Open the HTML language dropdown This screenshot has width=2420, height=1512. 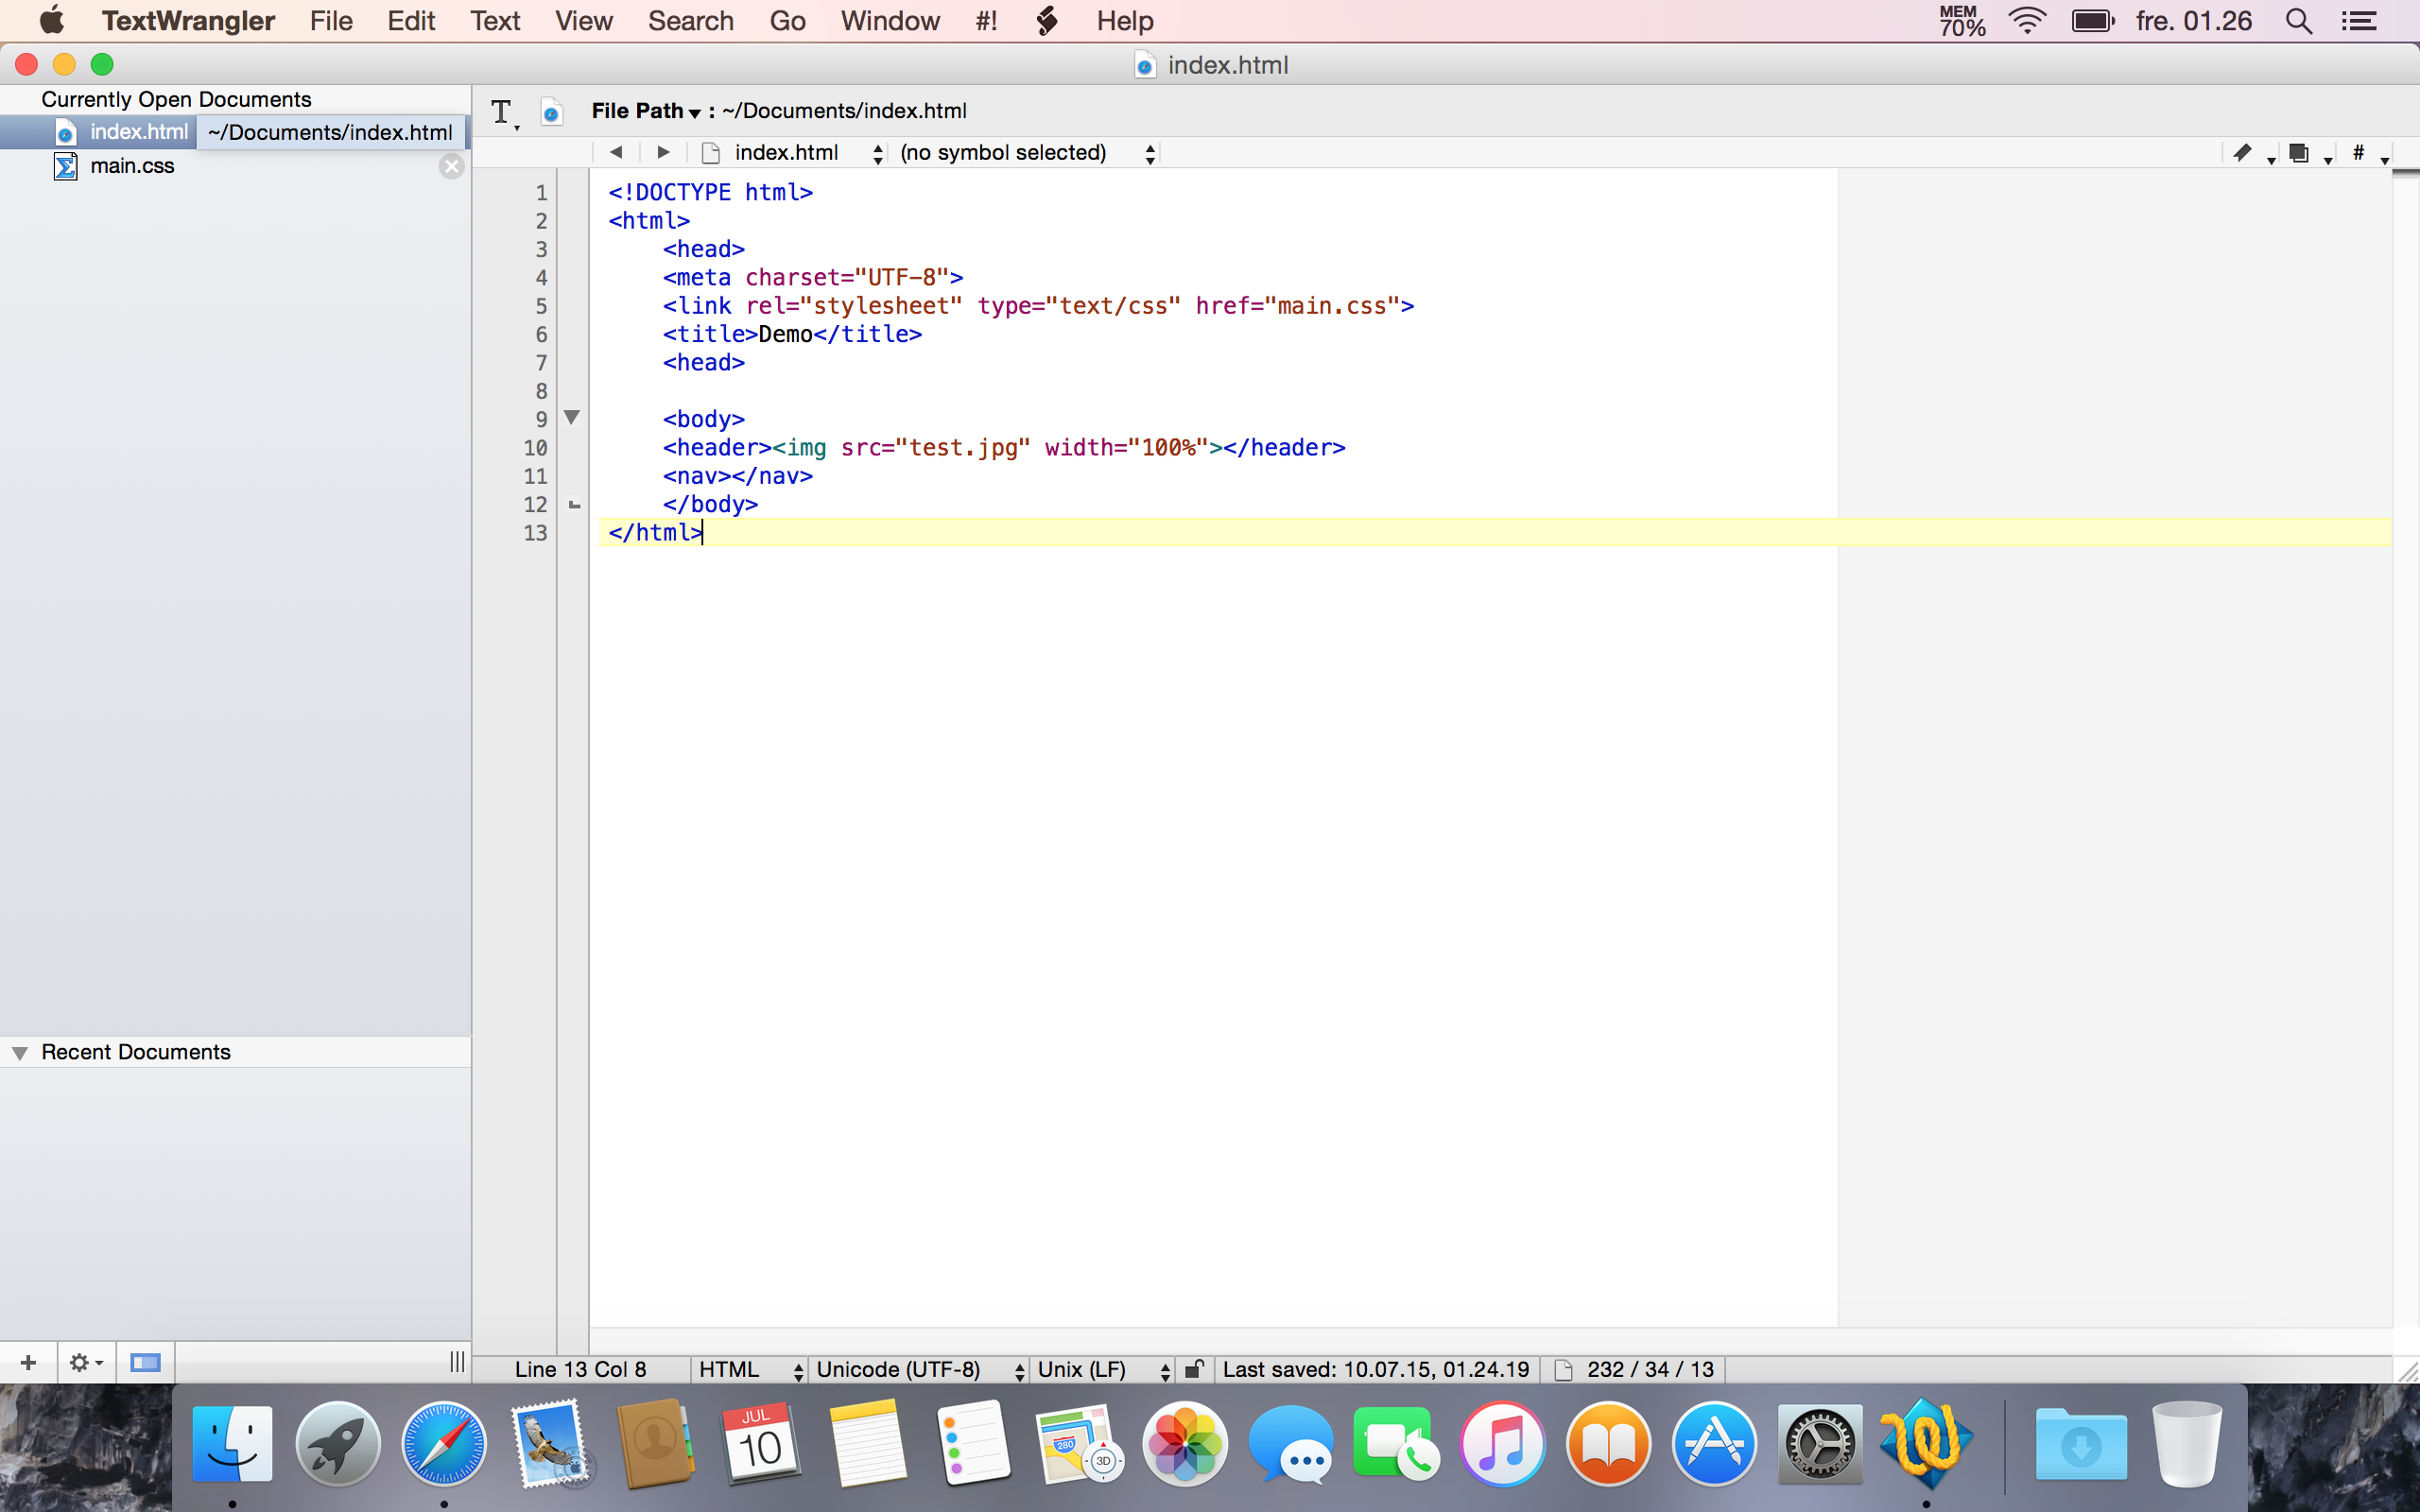[750, 1369]
